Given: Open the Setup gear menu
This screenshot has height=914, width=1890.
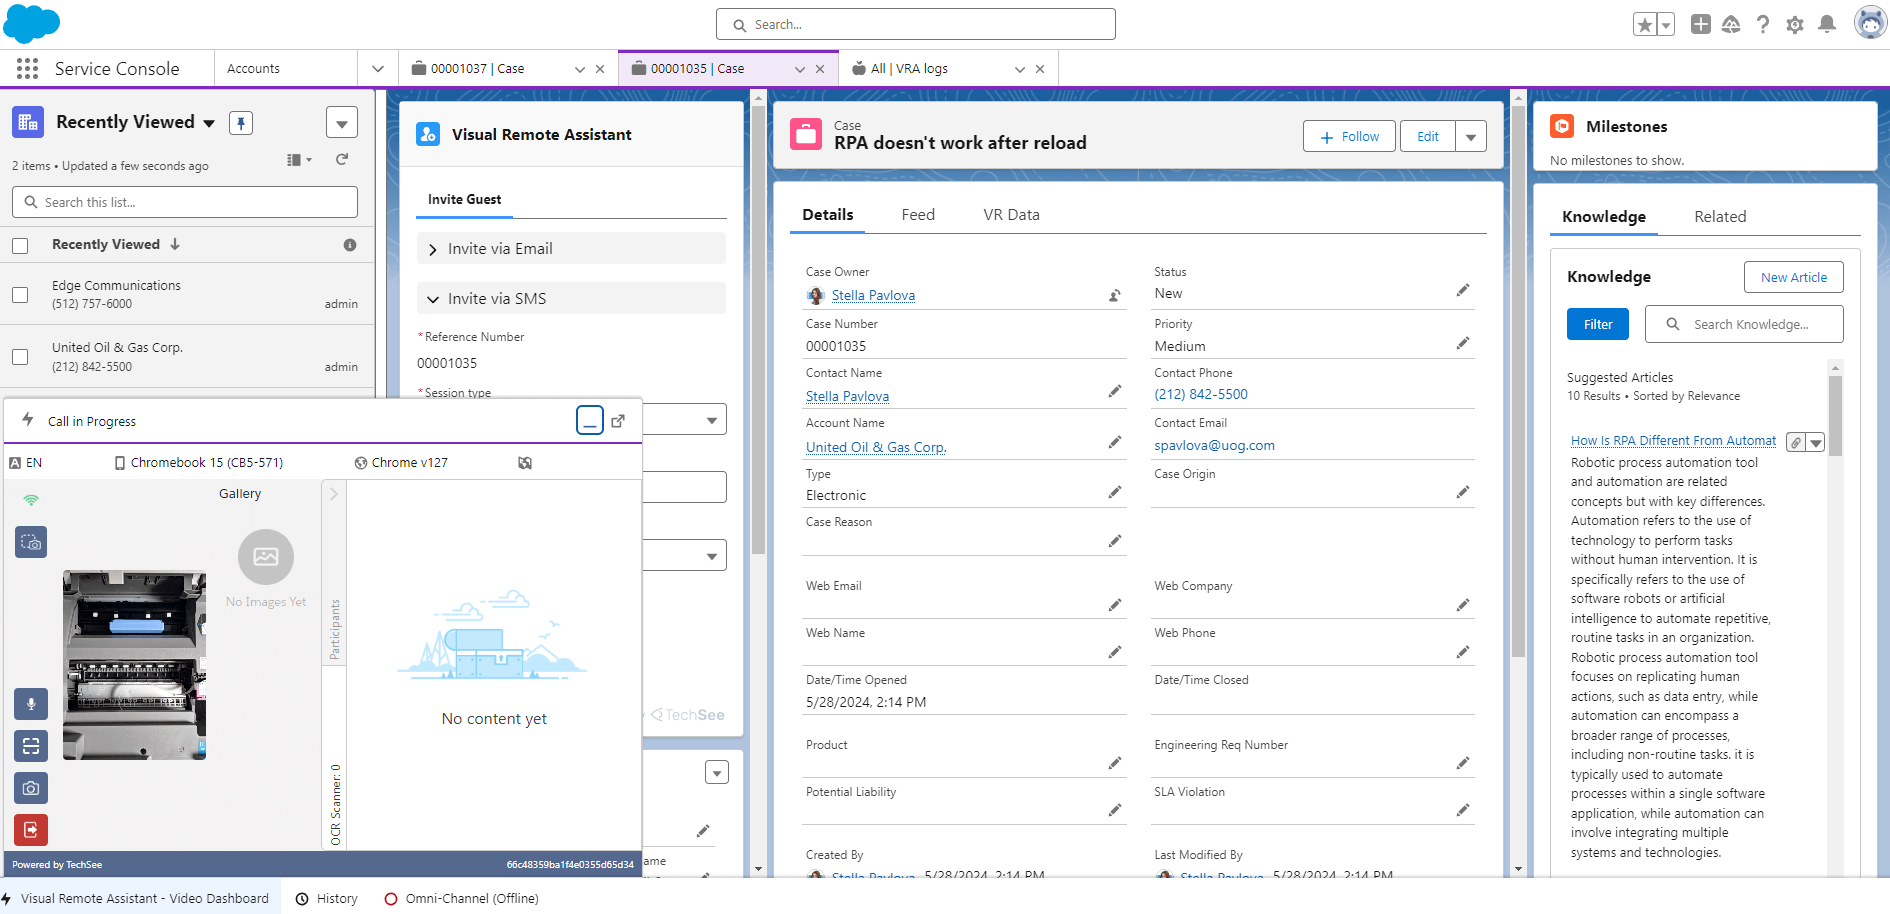Looking at the screenshot, I should [1795, 24].
